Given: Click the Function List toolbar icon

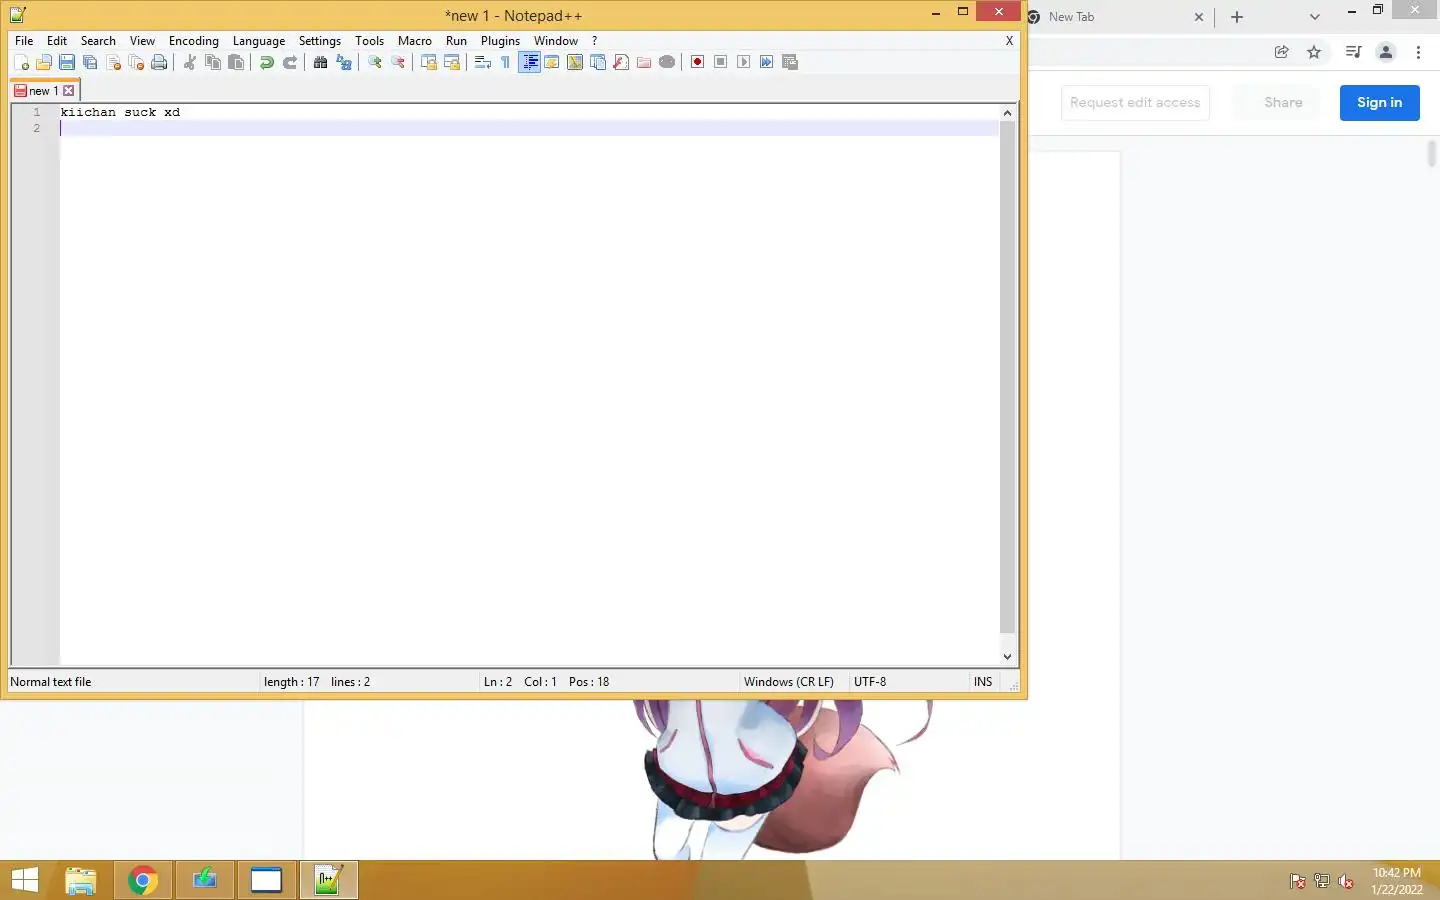Looking at the screenshot, I should point(621,62).
